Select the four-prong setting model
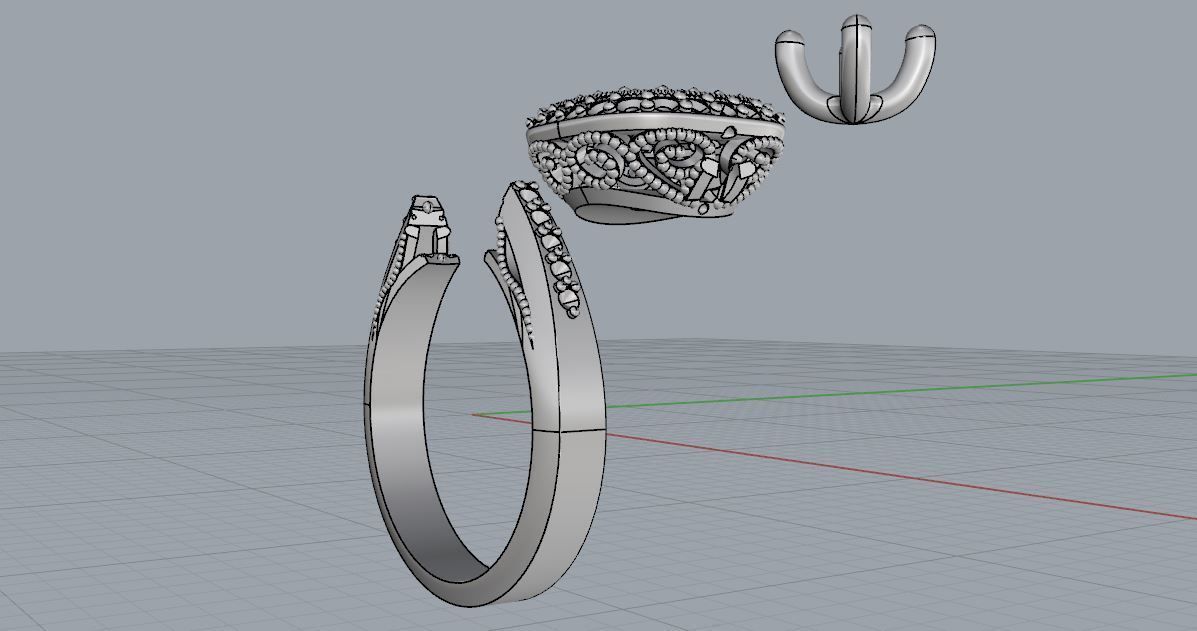This screenshot has width=1197, height=631. (x=855, y=69)
